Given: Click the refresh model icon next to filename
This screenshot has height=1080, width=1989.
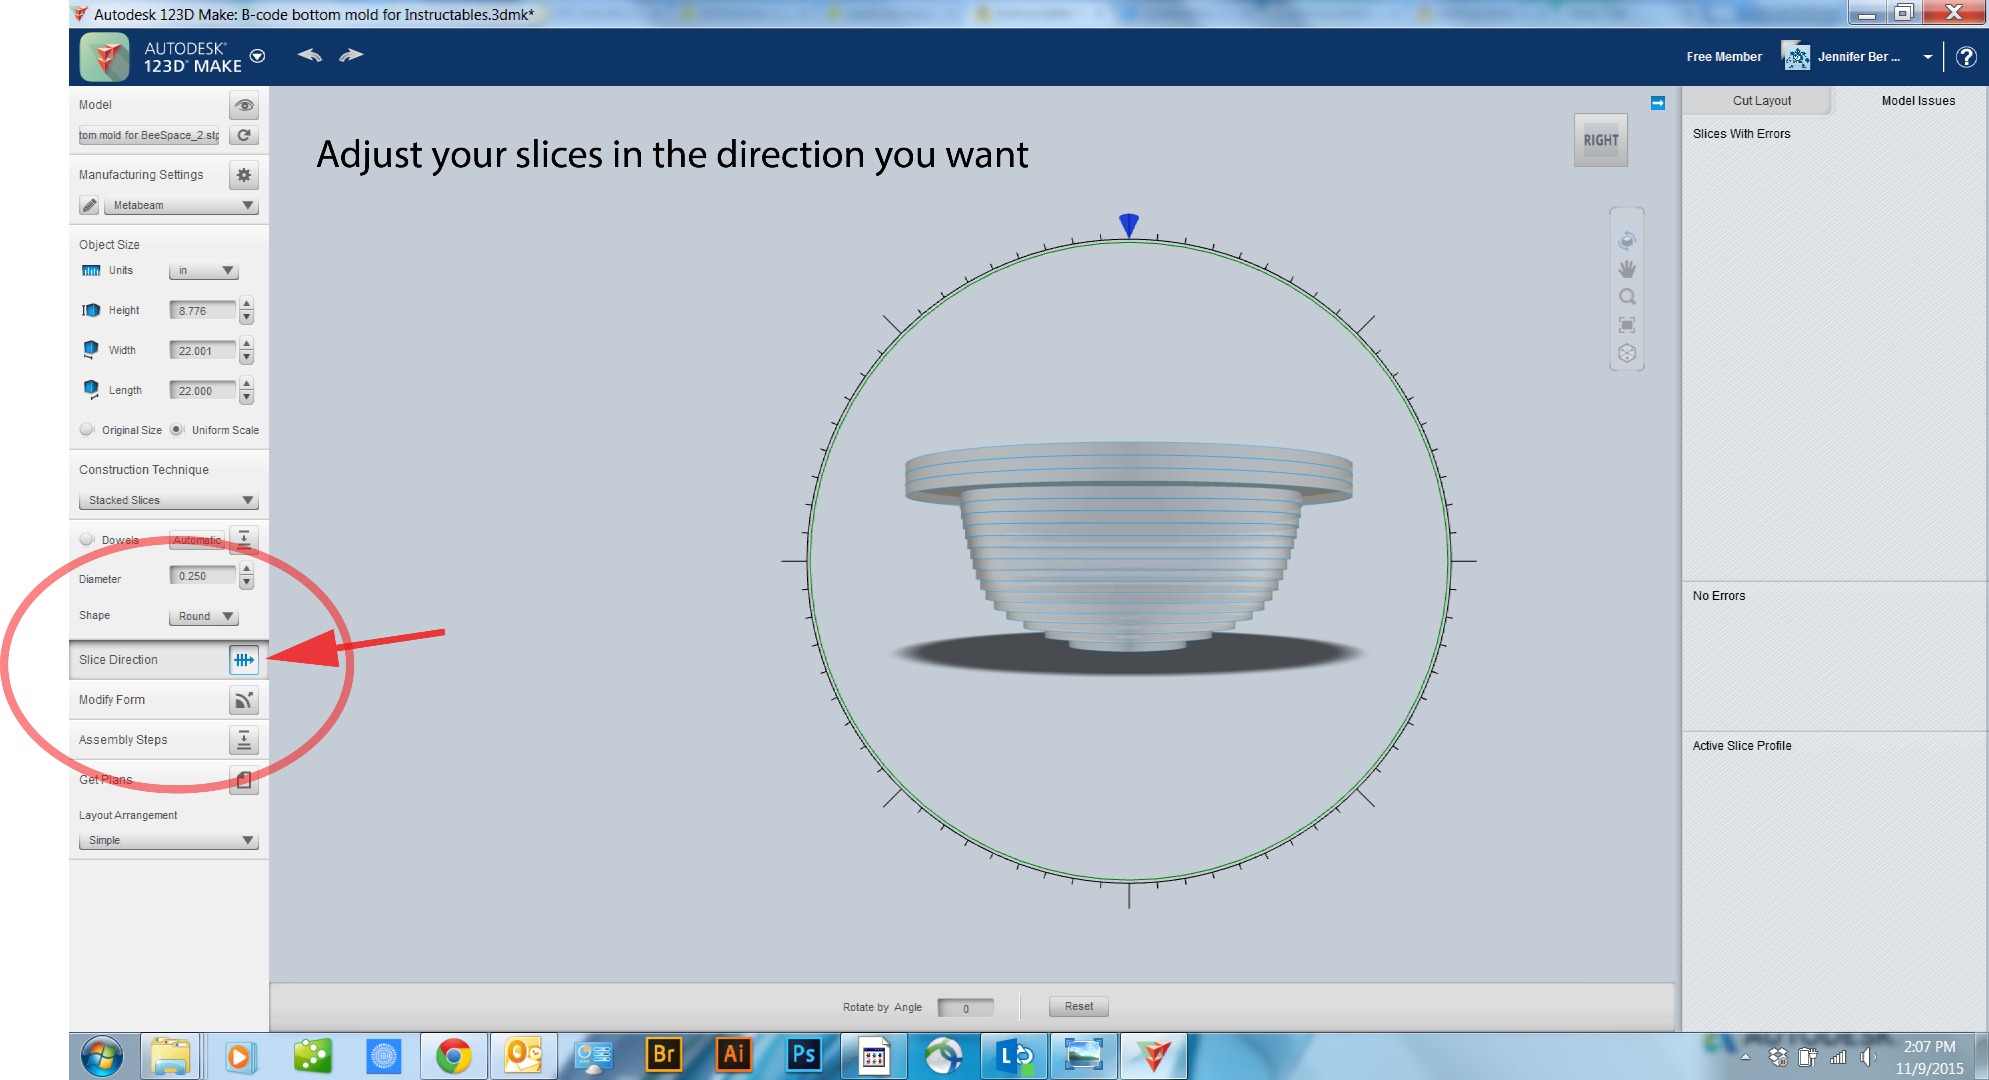Looking at the screenshot, I should pos(246,134).
